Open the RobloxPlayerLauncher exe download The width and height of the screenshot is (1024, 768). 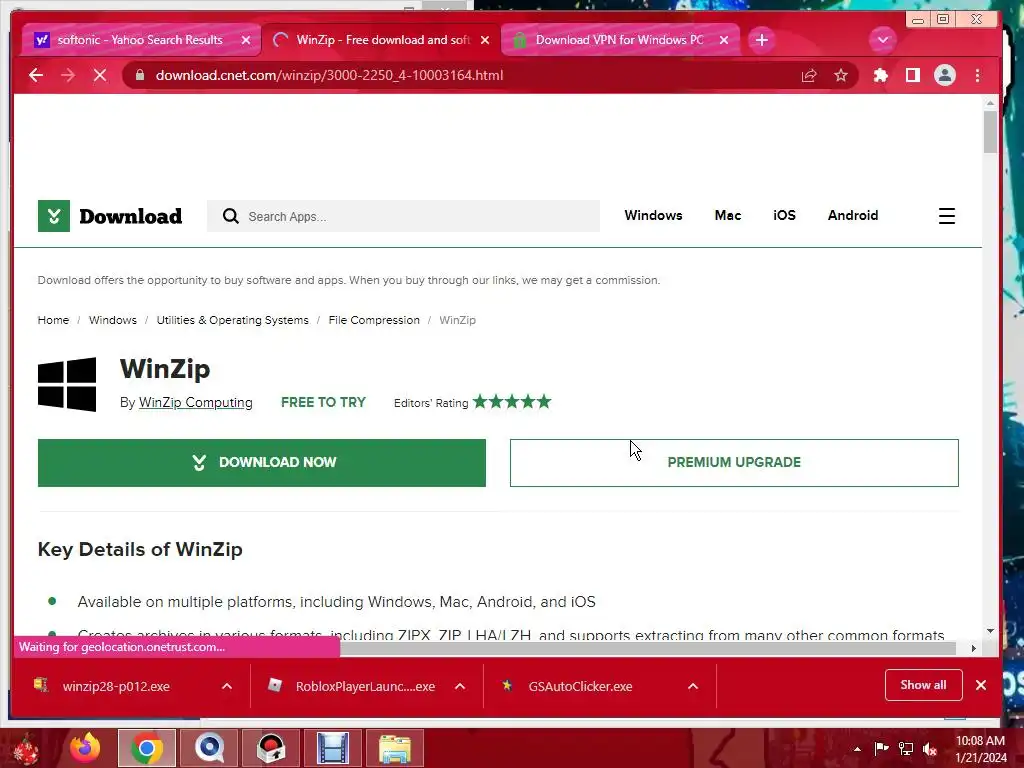(365, 686)
